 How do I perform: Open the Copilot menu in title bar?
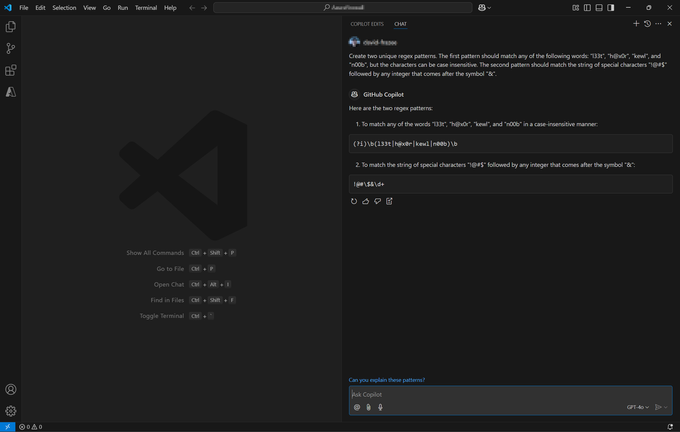[x=484, y=8]
